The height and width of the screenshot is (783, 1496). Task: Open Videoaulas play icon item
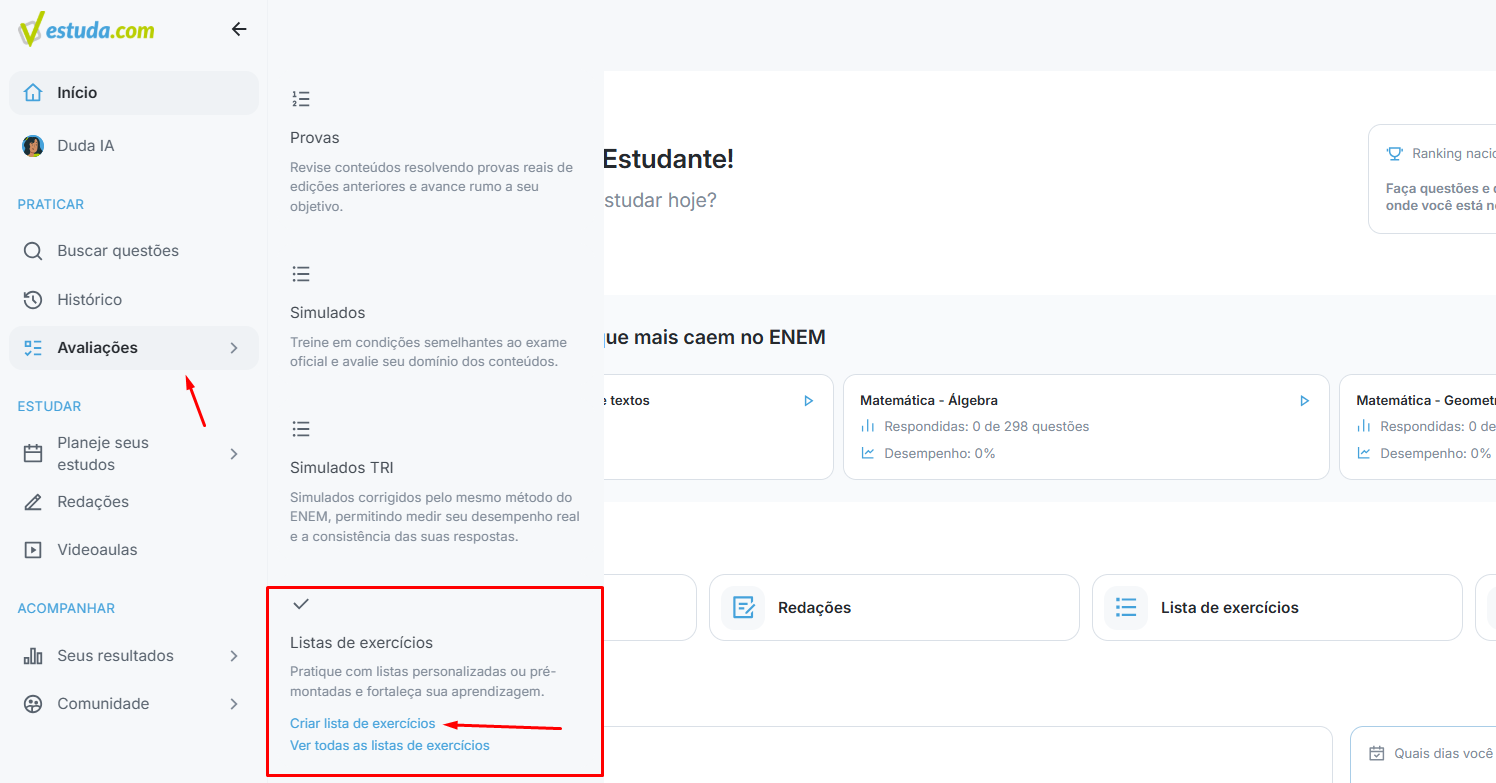coord(134,550)
